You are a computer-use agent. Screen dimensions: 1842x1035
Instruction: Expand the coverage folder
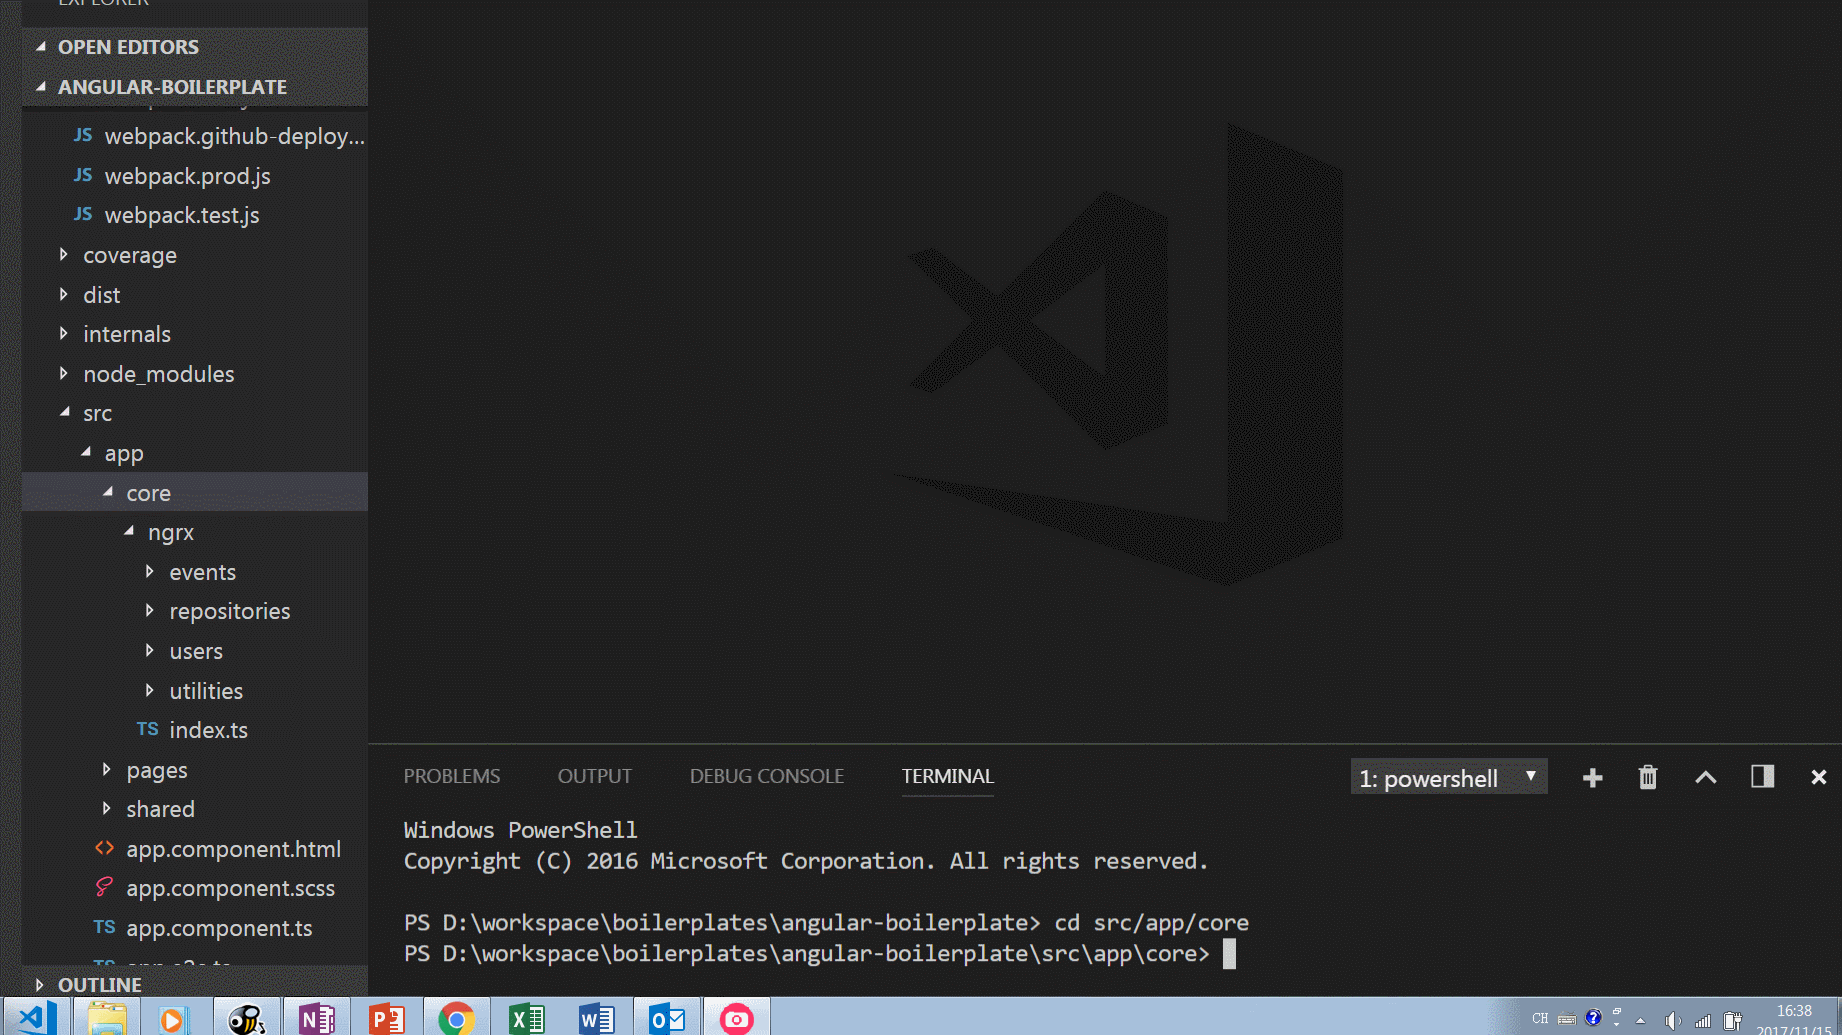[x=195, y=255]
